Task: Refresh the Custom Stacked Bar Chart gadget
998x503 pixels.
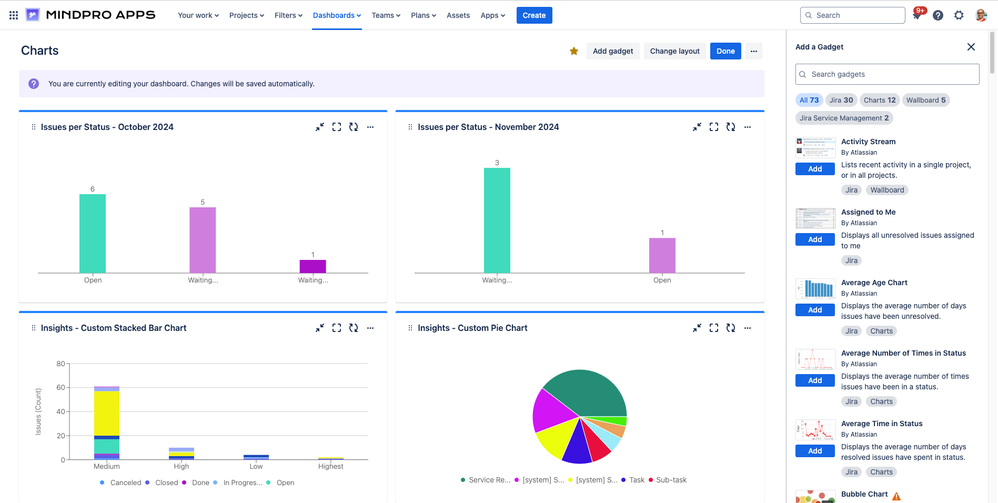Action: (353, 328)
